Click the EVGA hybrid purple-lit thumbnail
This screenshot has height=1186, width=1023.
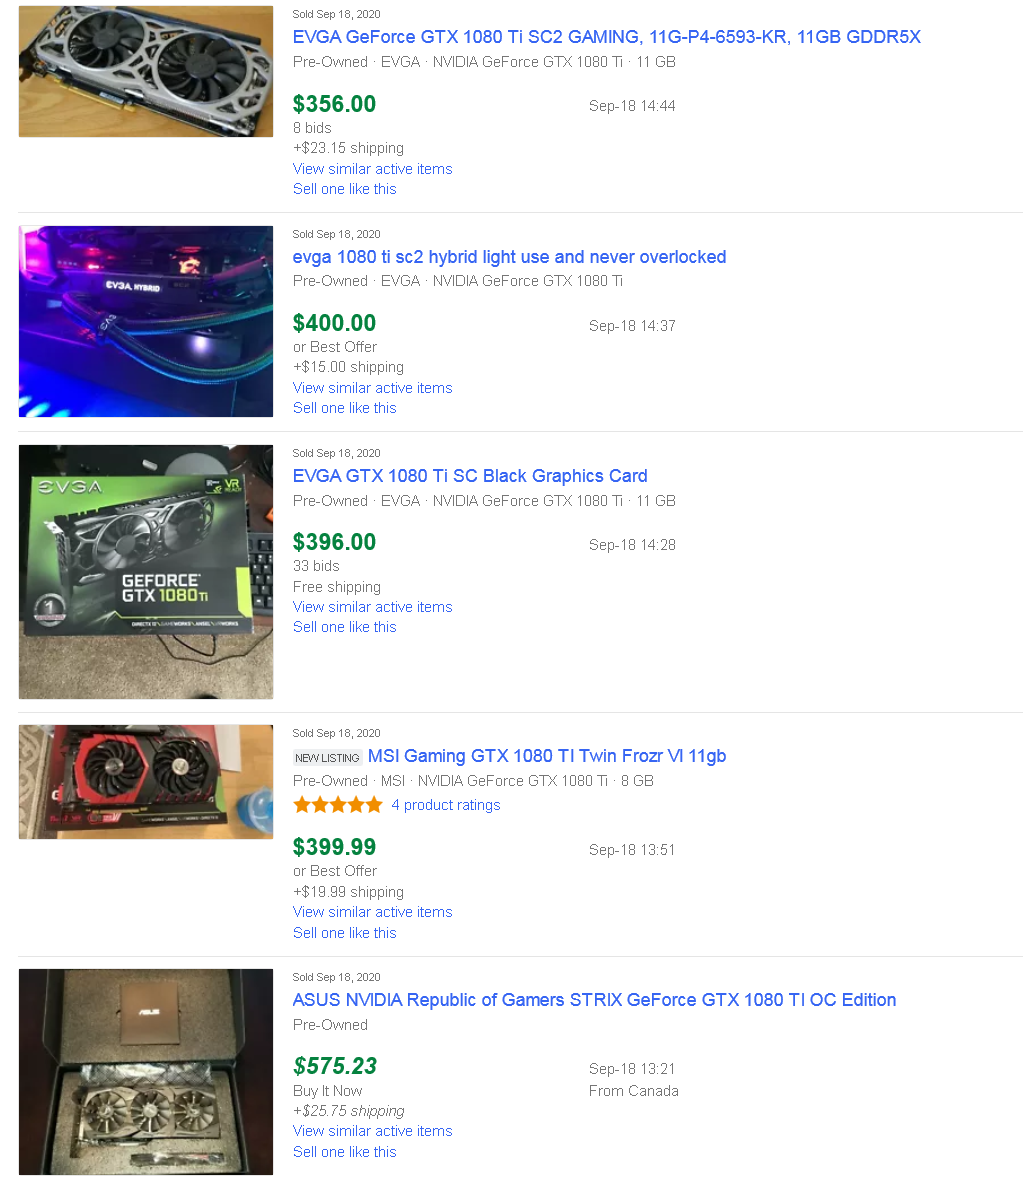tap(146, 321)
